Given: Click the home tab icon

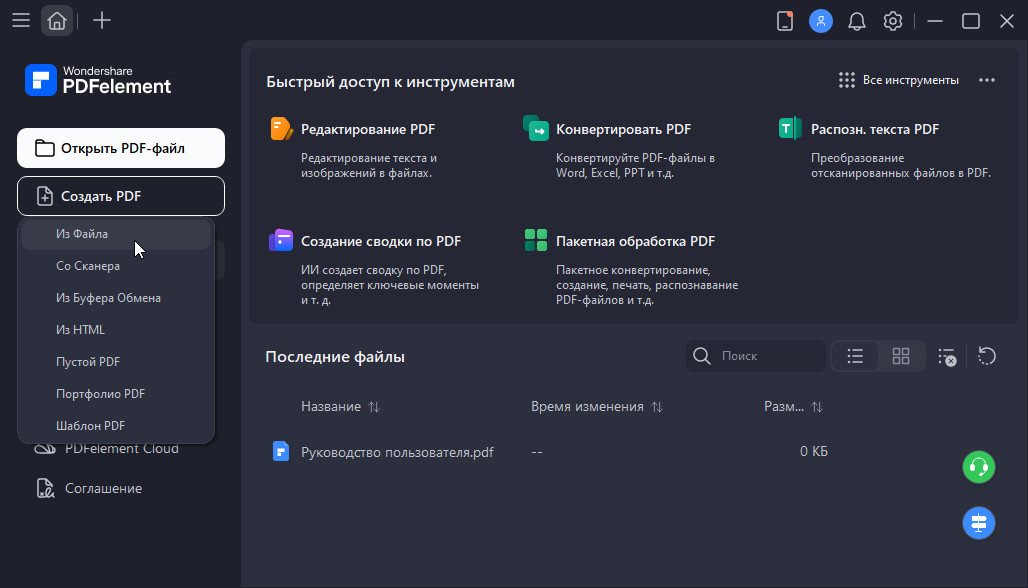Looking at the screenshot, I should point(57,21).
